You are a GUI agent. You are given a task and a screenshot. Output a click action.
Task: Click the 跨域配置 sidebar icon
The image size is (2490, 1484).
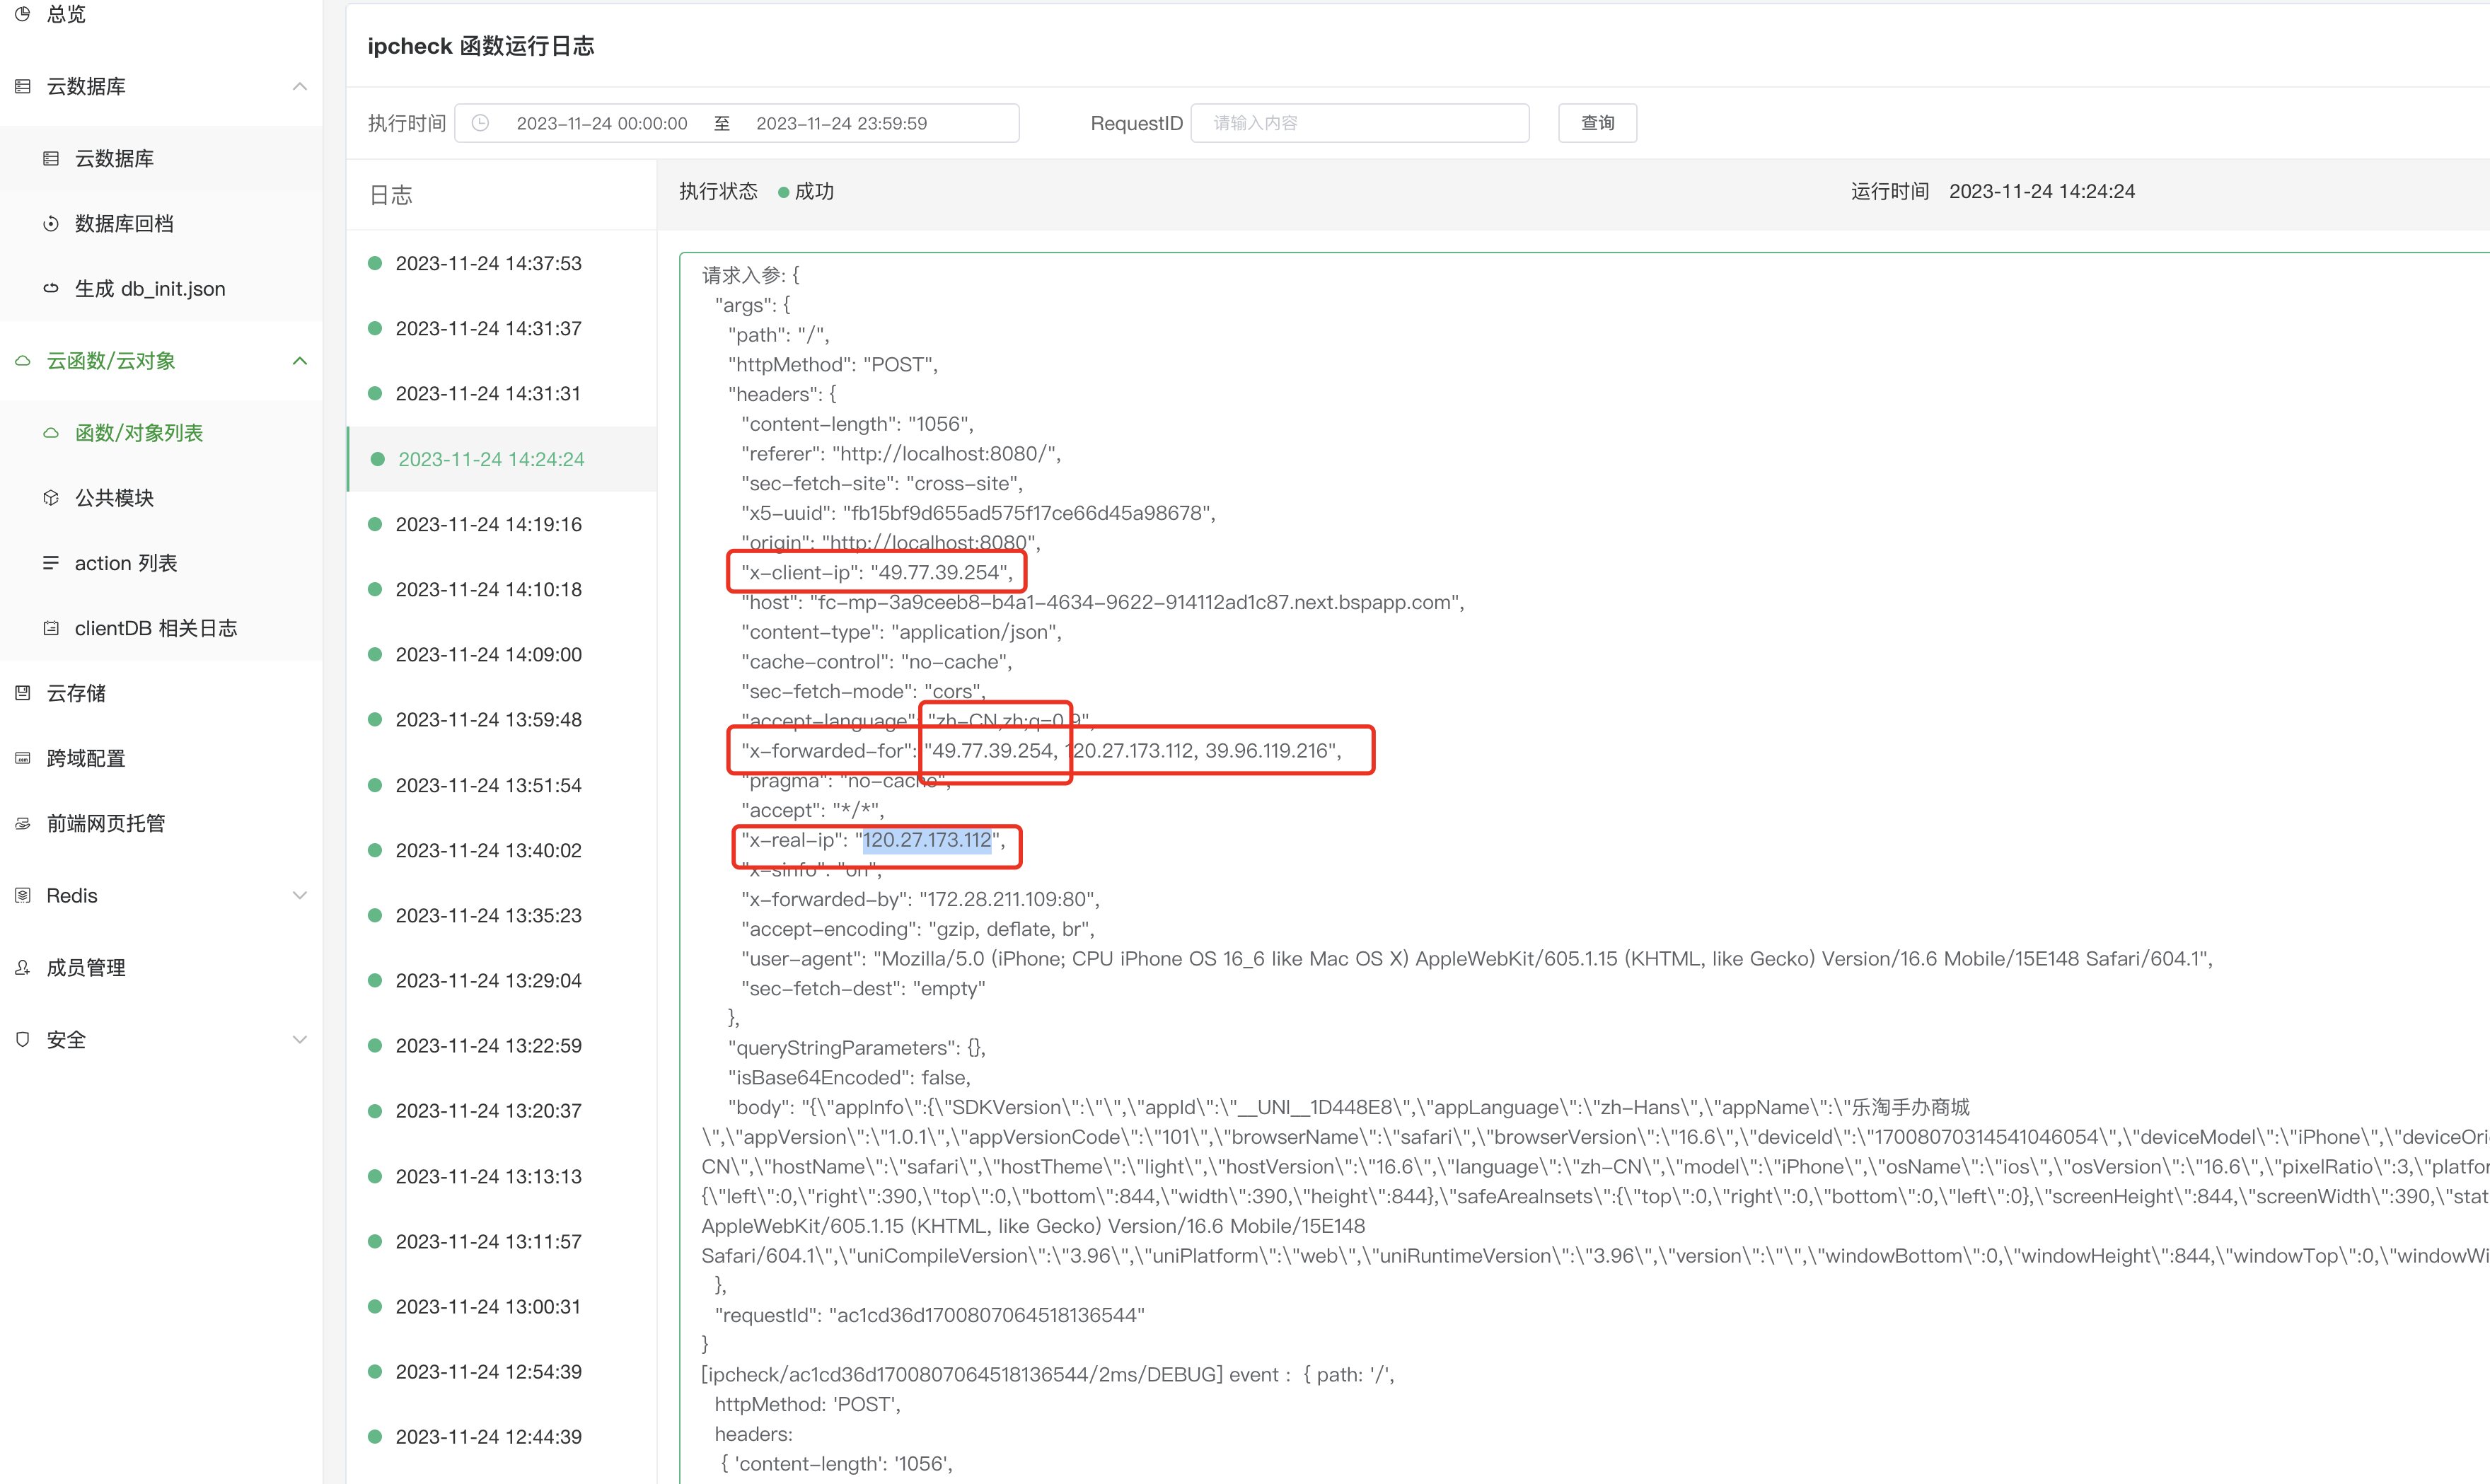[23, 758]
